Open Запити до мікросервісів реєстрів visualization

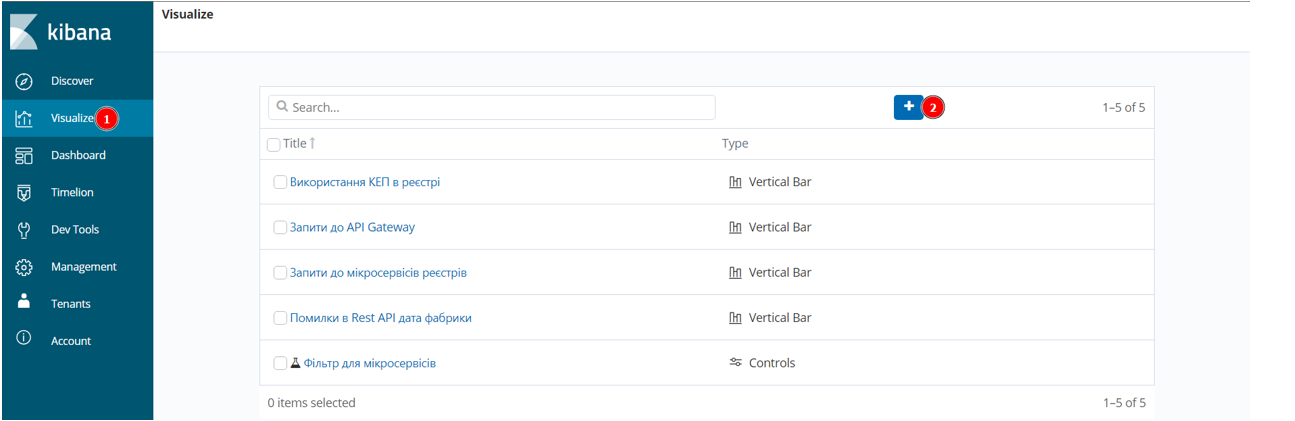pyautogui.click(x=378, y=273)
